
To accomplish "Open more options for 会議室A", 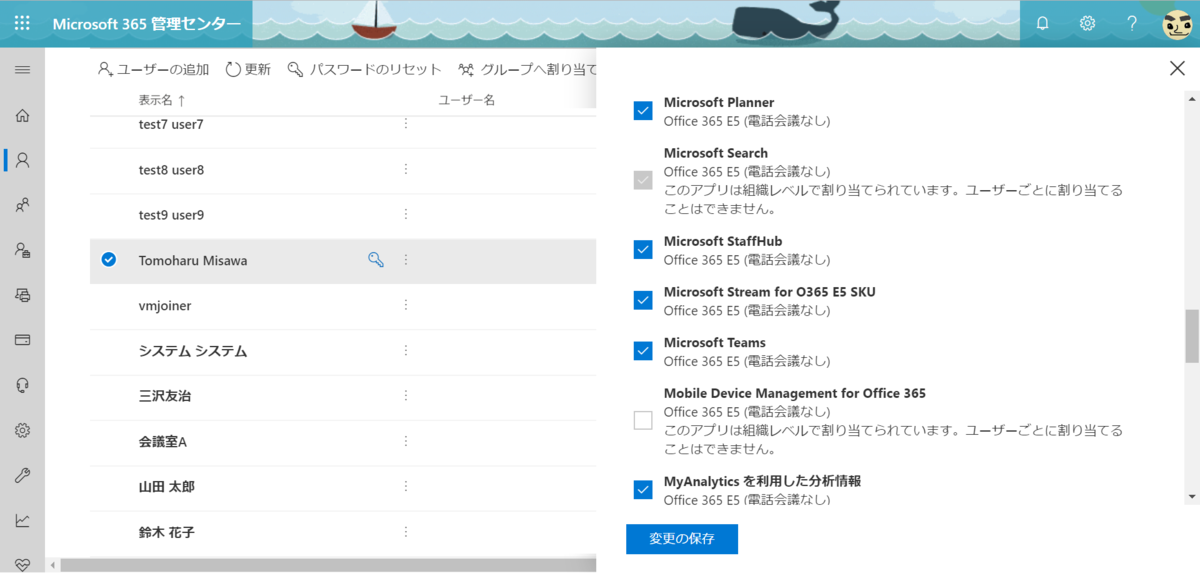I will click(x=406, y=441).
